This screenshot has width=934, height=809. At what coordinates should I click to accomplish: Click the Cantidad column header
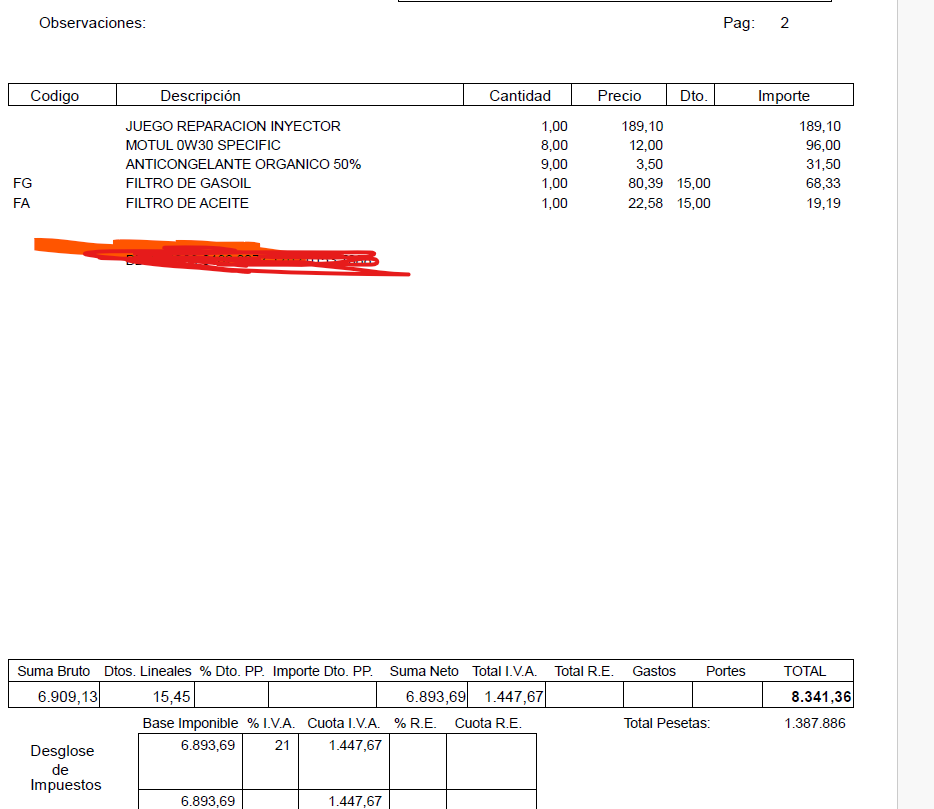coord(519,96)
